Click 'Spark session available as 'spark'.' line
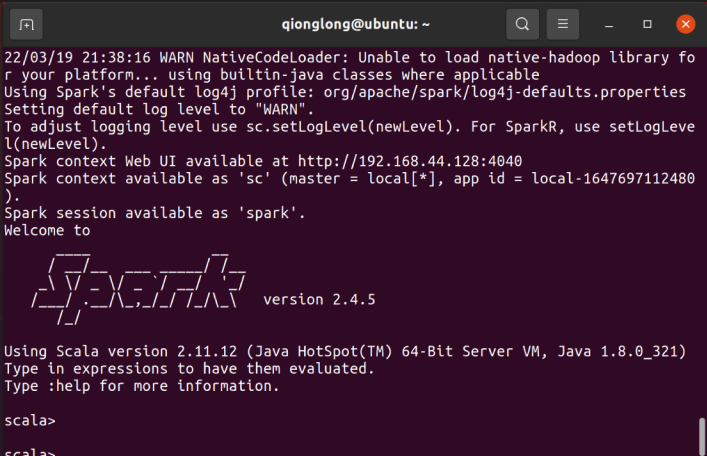 pyautogui.click(x=155, y=213)
